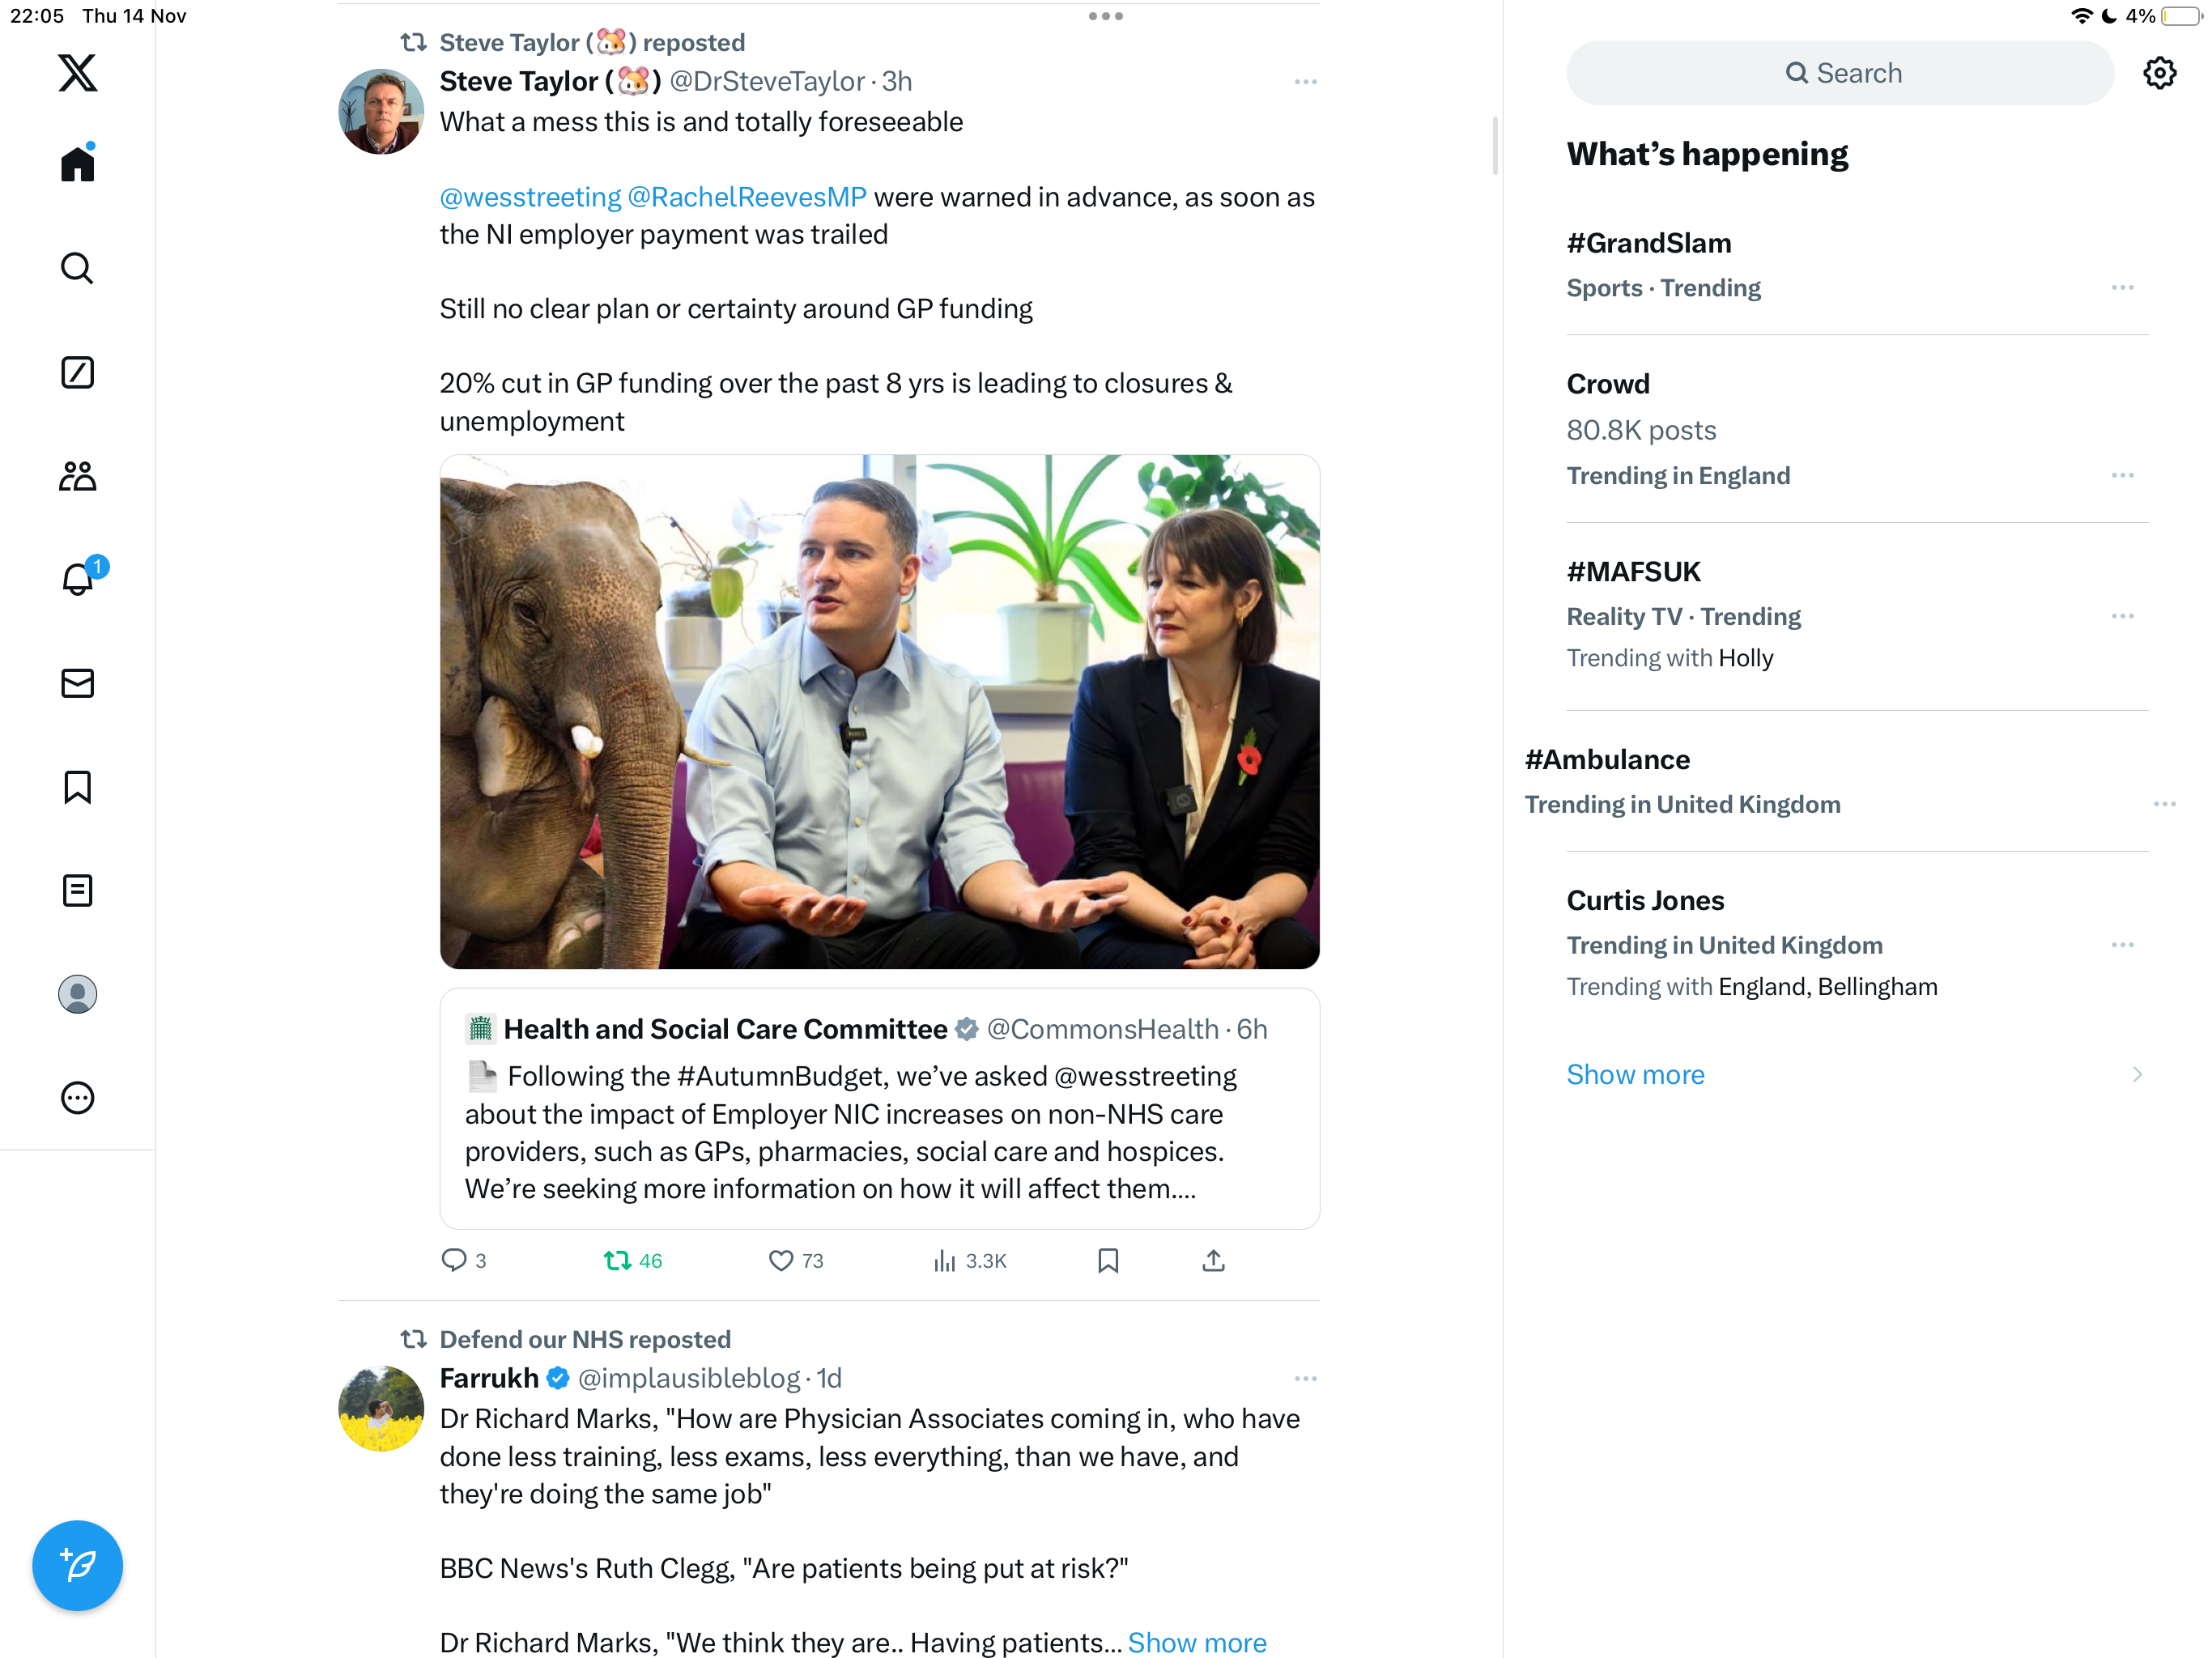Screen dimensions: 2212x1658
Task: Open more options on Farrukh's post
Action: (1305, 1379)
